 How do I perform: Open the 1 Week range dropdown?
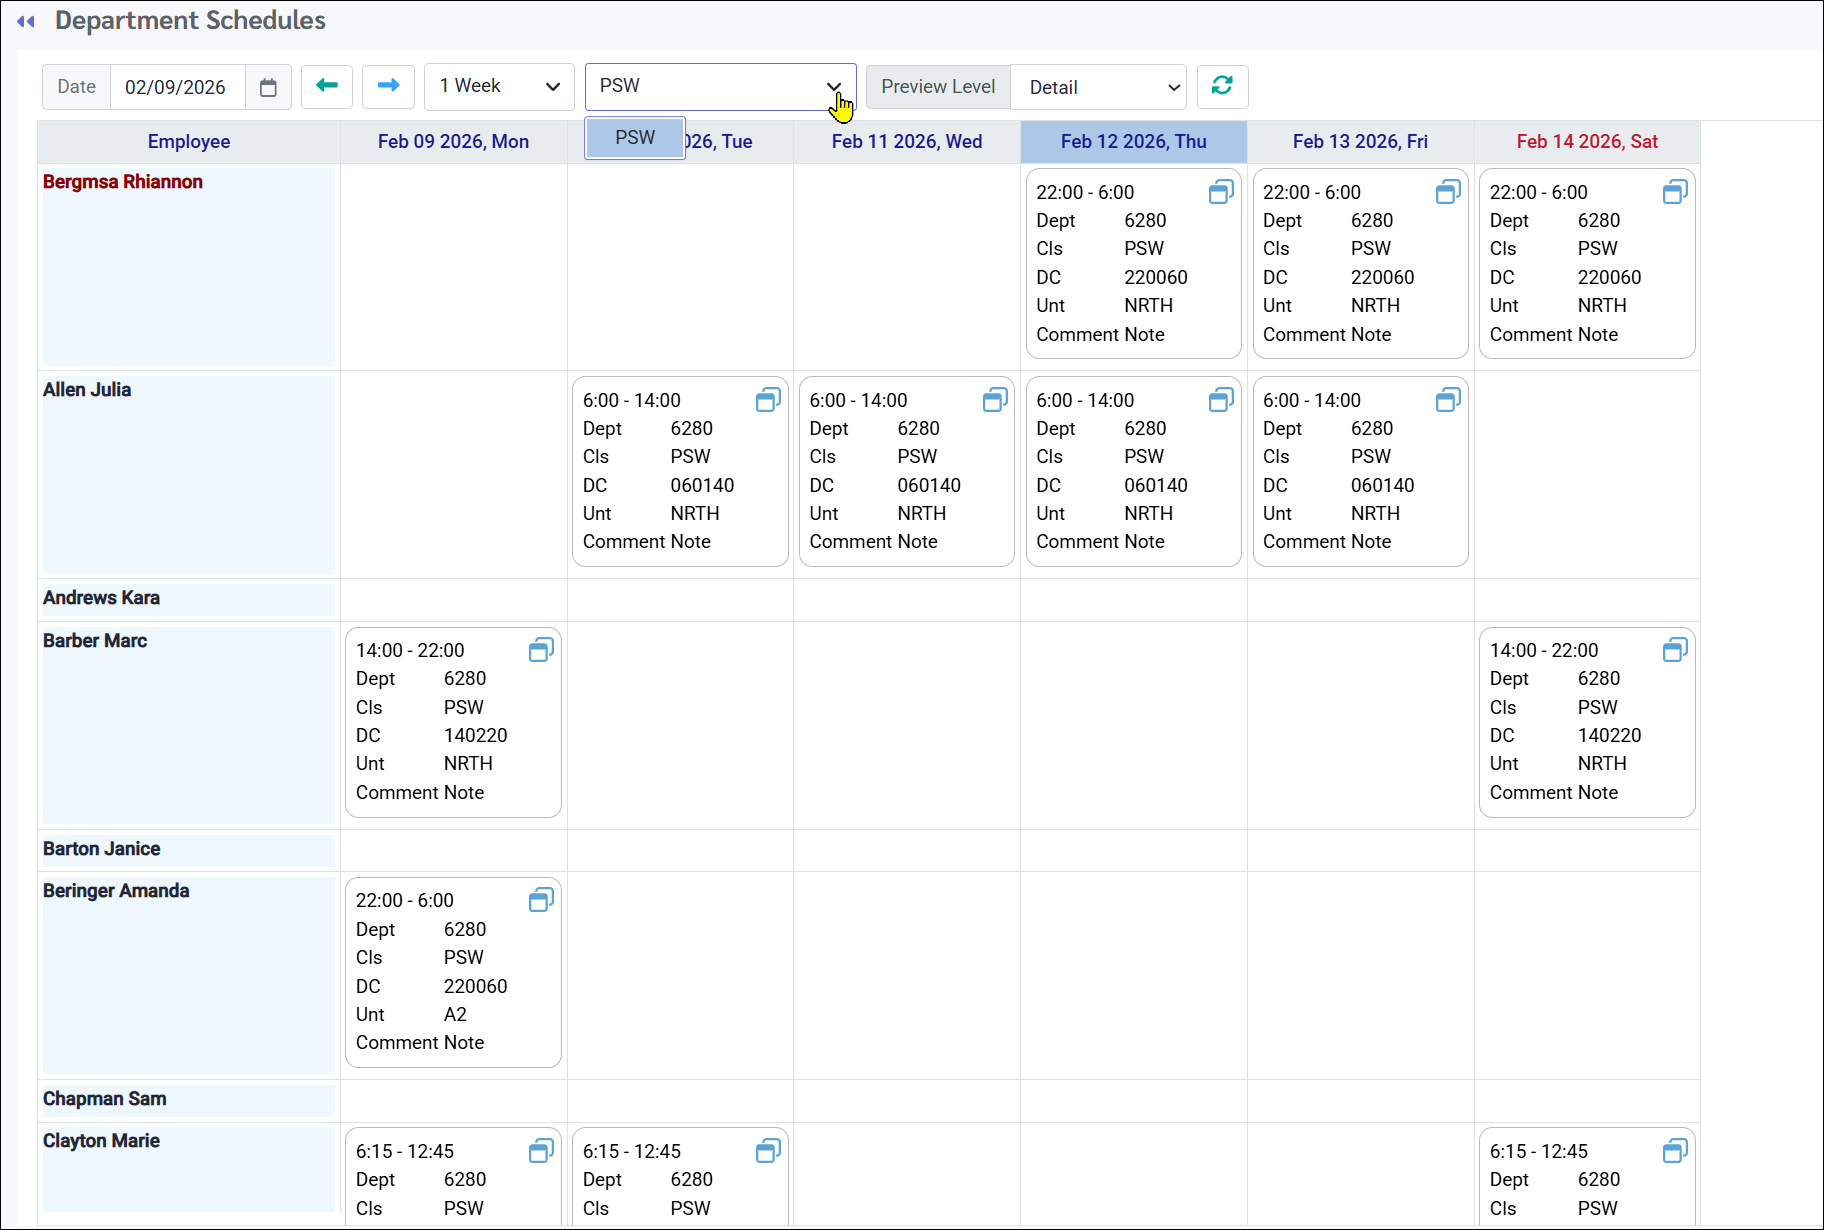pyautogui.click(x=499, y=87)
